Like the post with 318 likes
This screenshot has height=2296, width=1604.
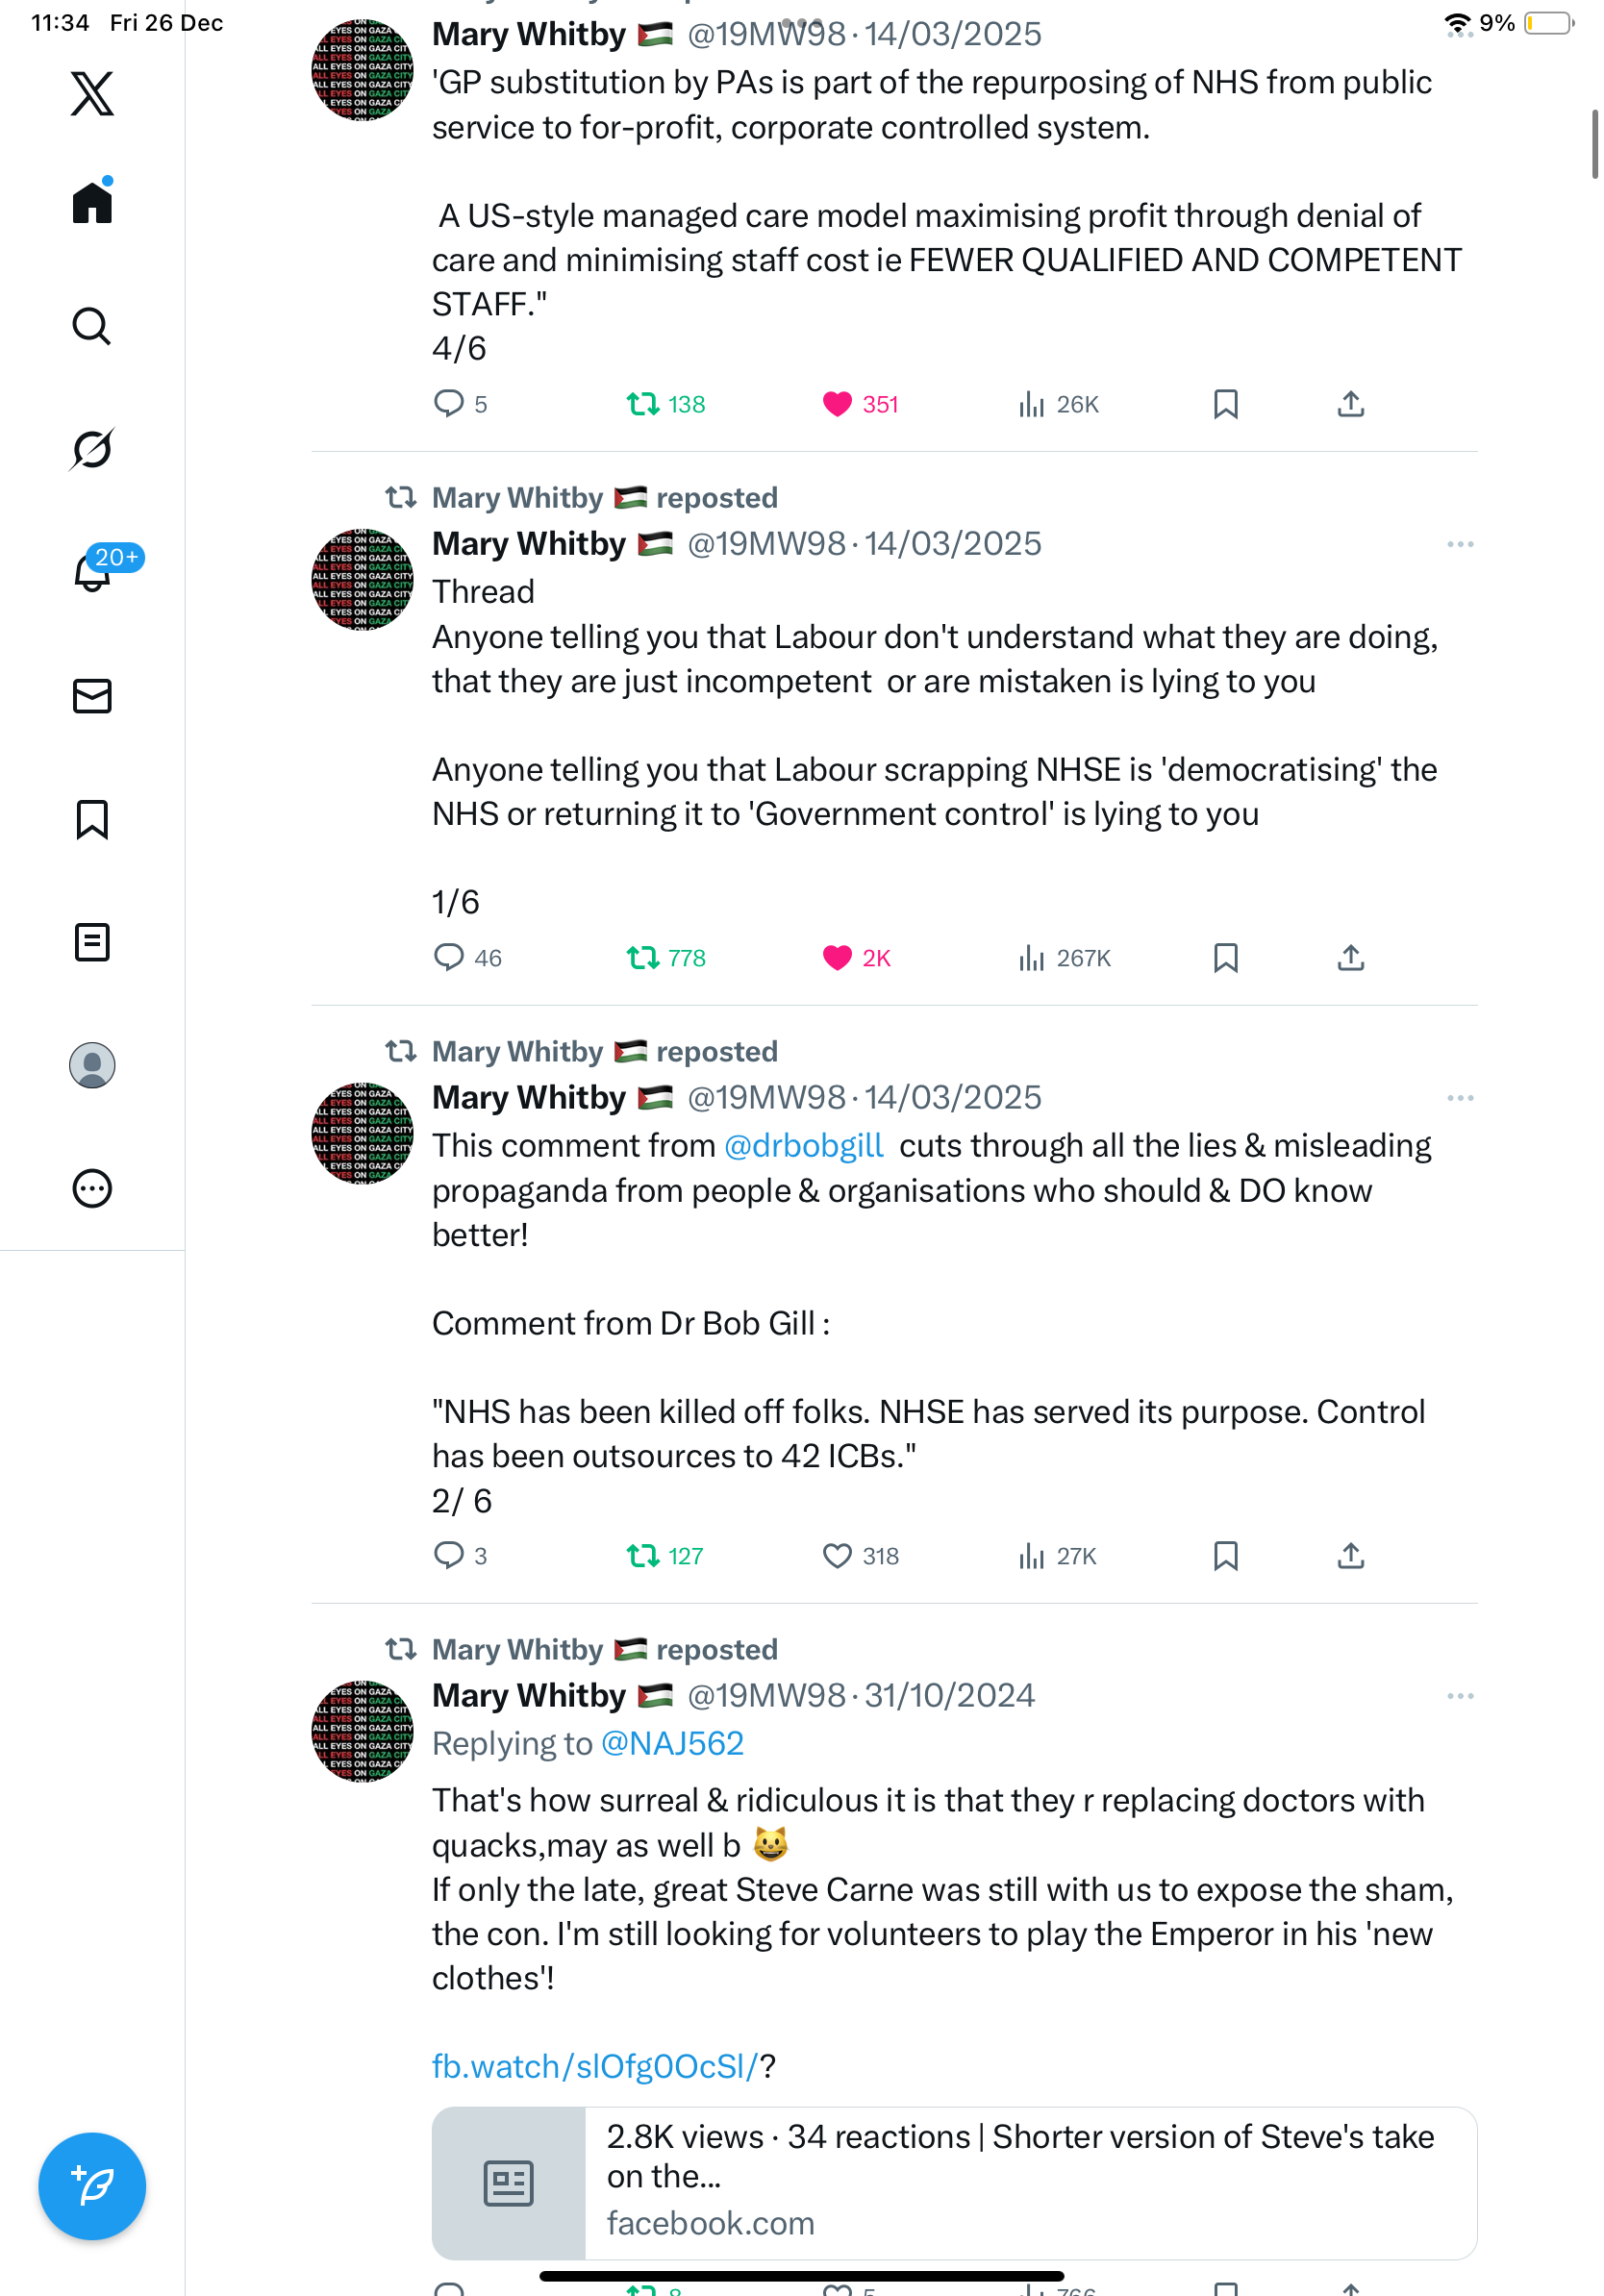(836, 1556)
